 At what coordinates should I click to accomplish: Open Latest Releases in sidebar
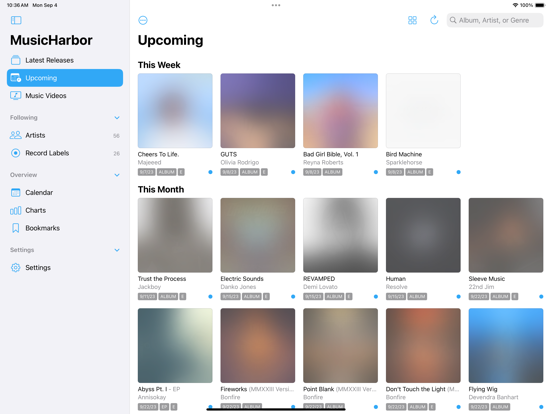65,60
